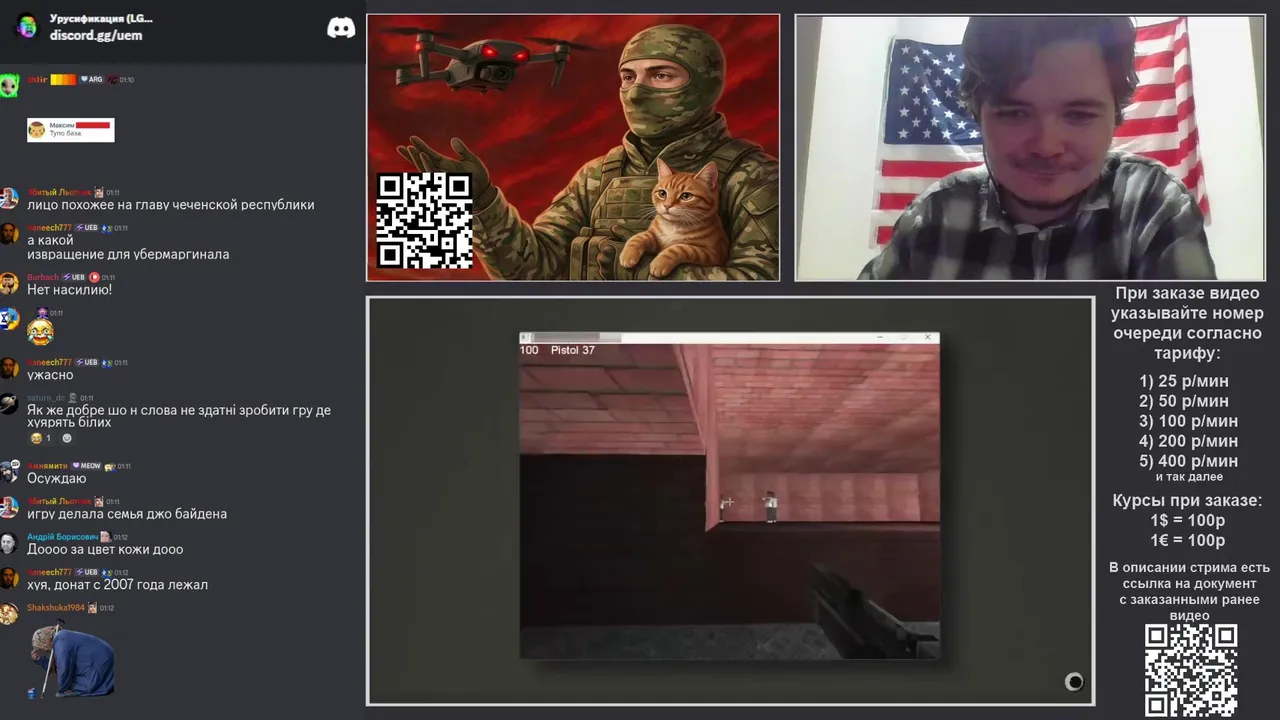Viewport: 1280px width, 720px height.
Task: Select the exchange rate '1$ = 100р'
Action: point(1187,521)
